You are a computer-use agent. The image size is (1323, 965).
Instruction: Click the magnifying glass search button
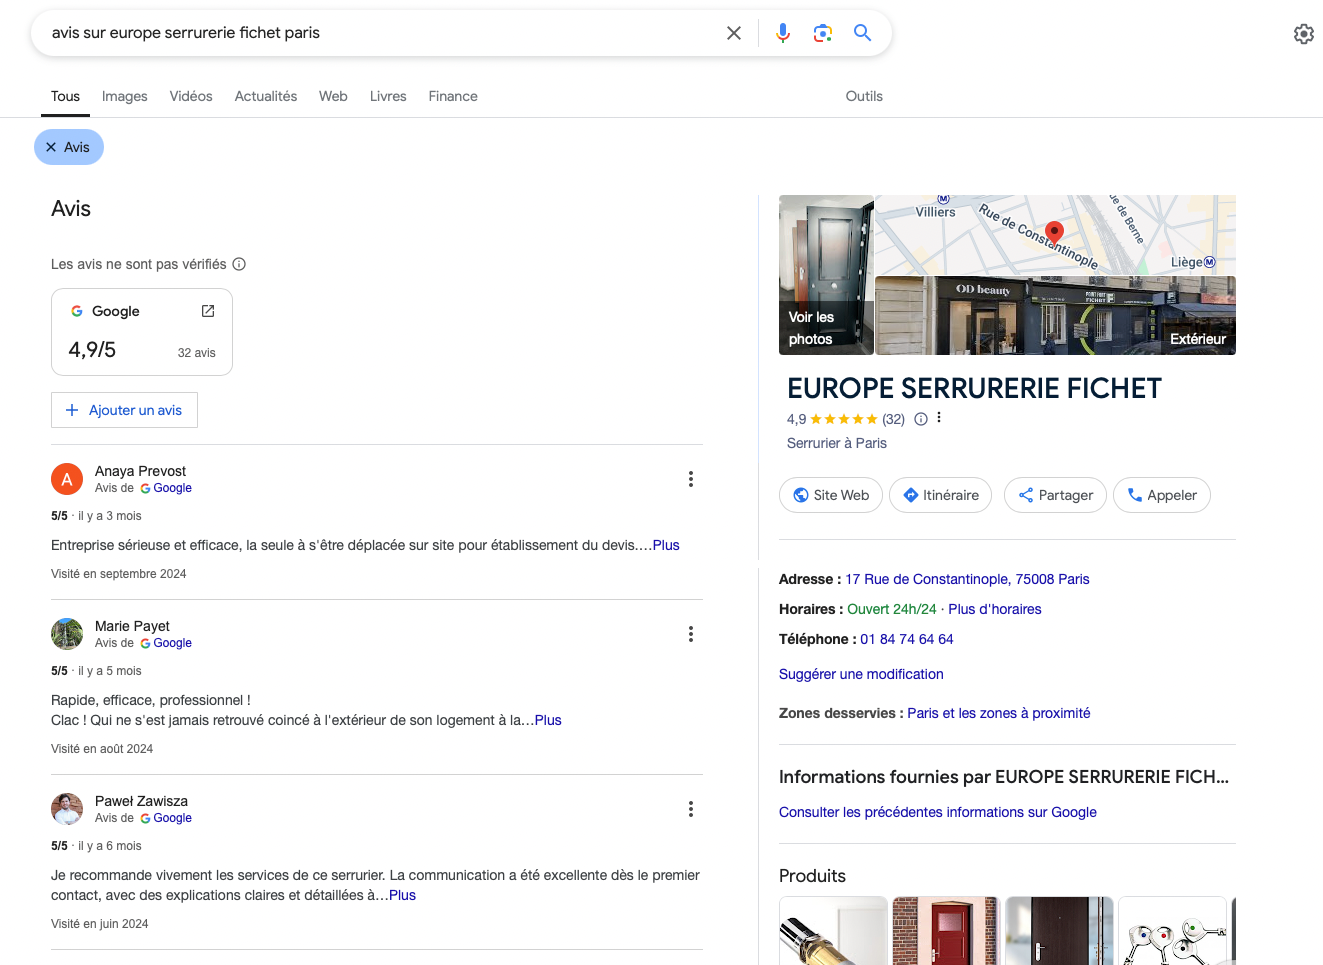862,33
